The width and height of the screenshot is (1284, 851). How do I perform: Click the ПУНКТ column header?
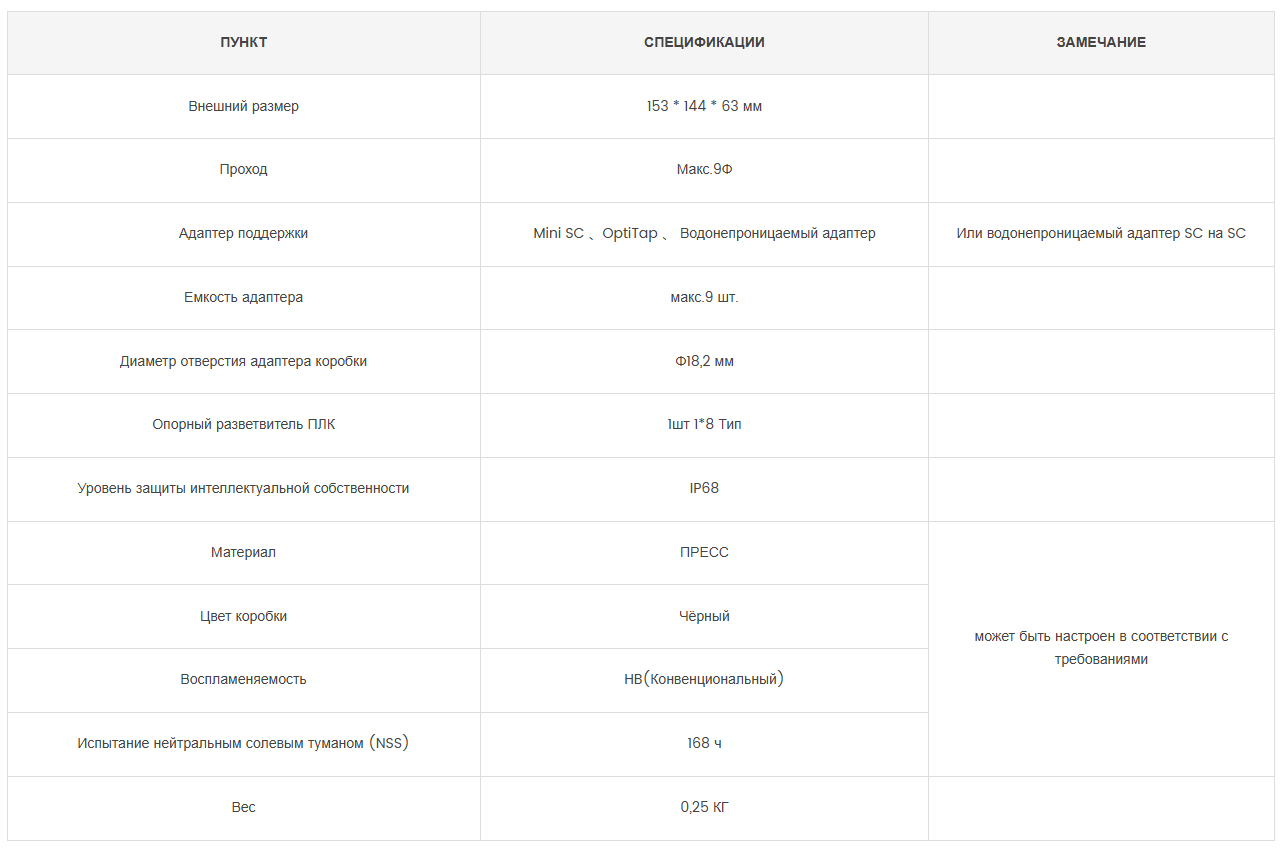[244, 42]
